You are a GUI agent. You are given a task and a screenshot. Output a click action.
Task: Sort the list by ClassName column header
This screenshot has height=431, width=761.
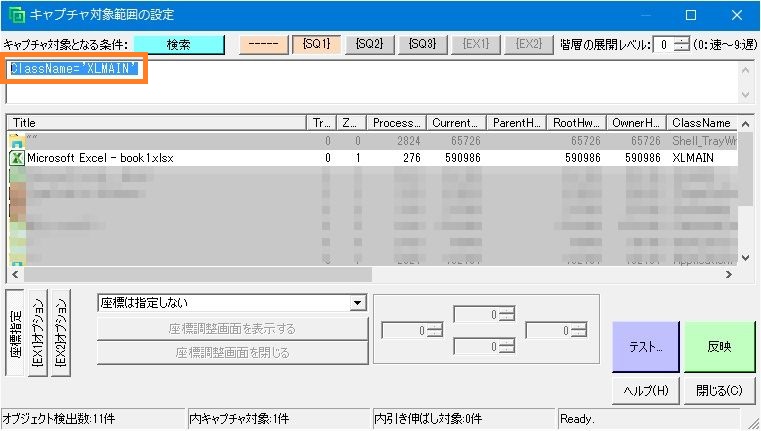pyautogui.click(x=700, y=123)
